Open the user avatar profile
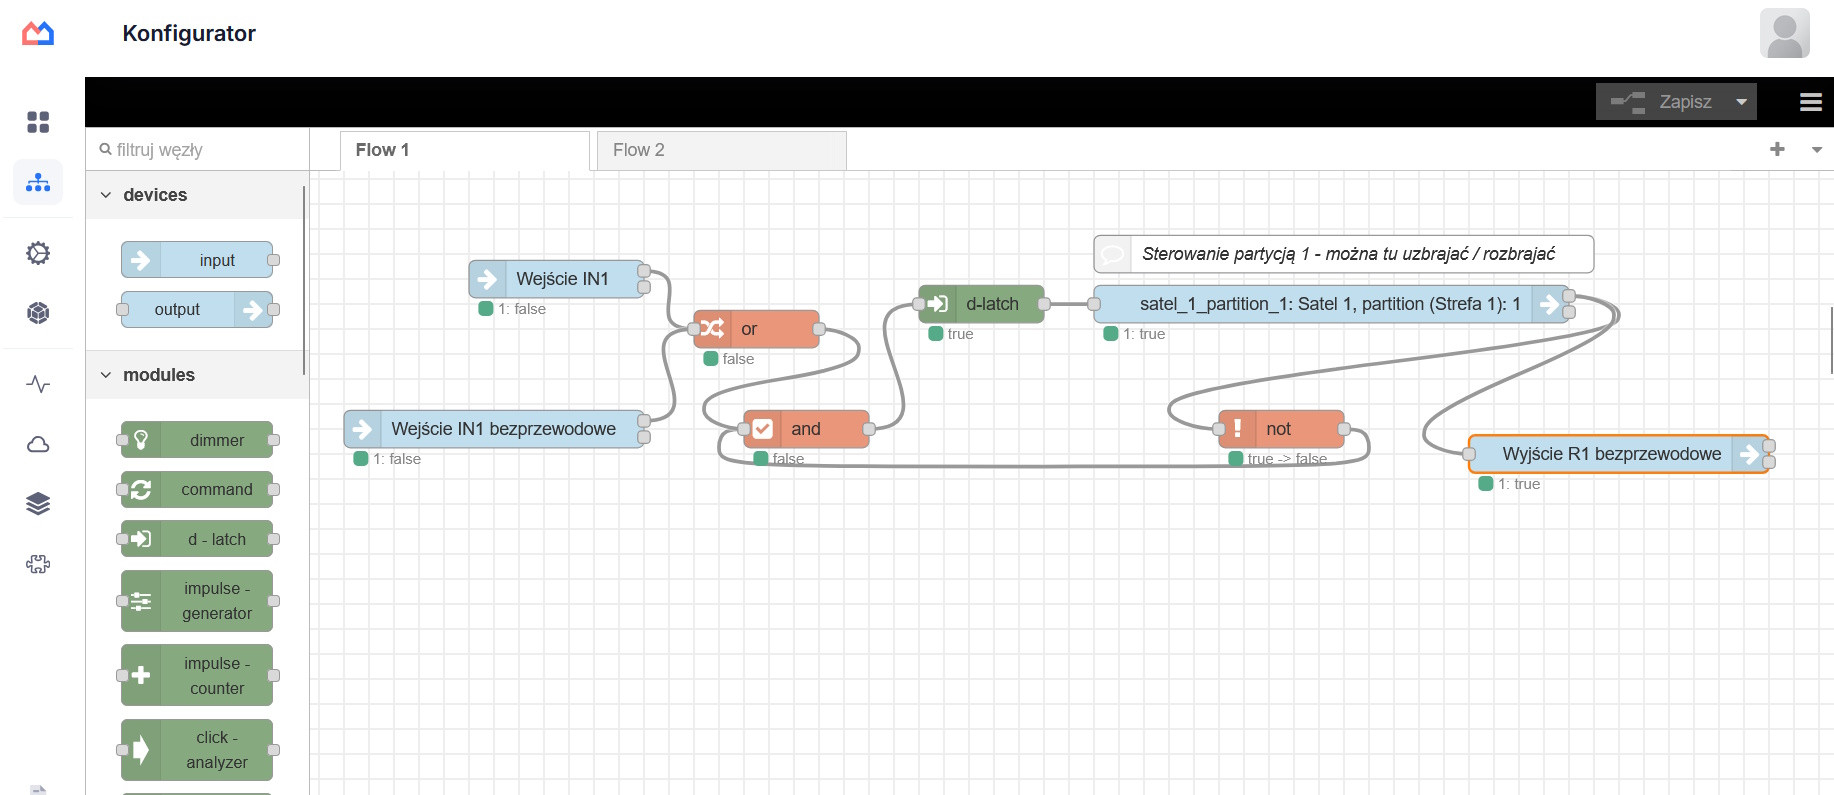The height and width of the screenshot is (795, 1834). (1785, 33)
